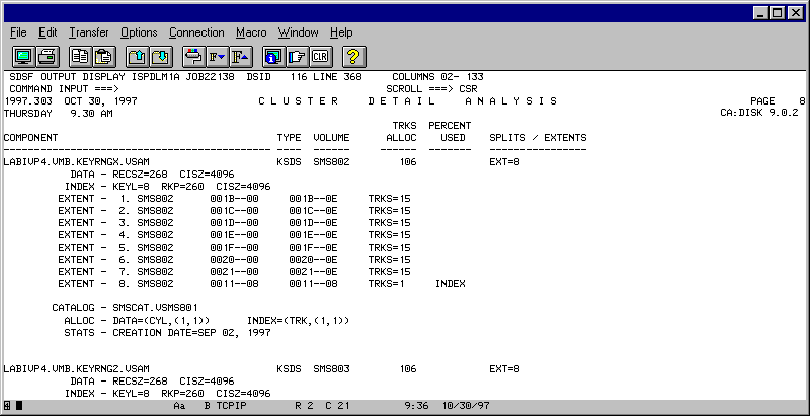
Task: Increase font size with F-up icon
Action: tap(241, 56)
